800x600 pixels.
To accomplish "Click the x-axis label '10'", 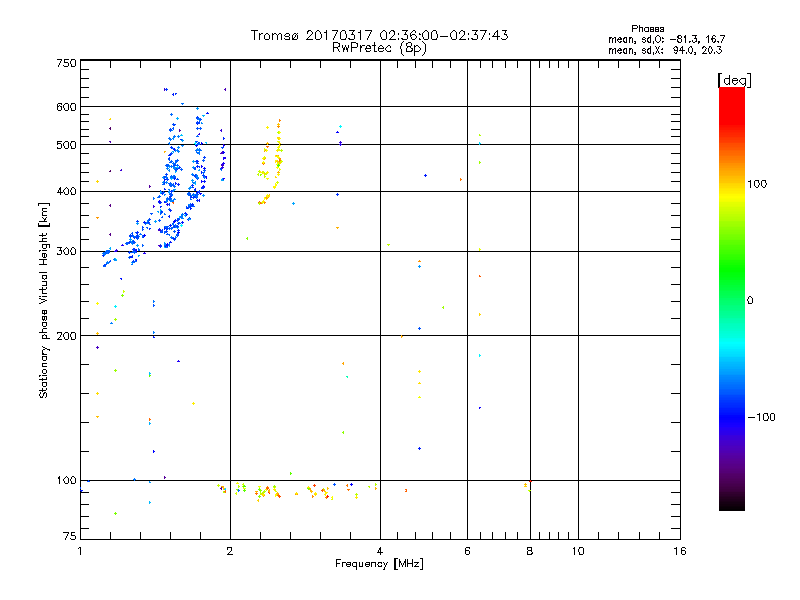I will point(578,551).
